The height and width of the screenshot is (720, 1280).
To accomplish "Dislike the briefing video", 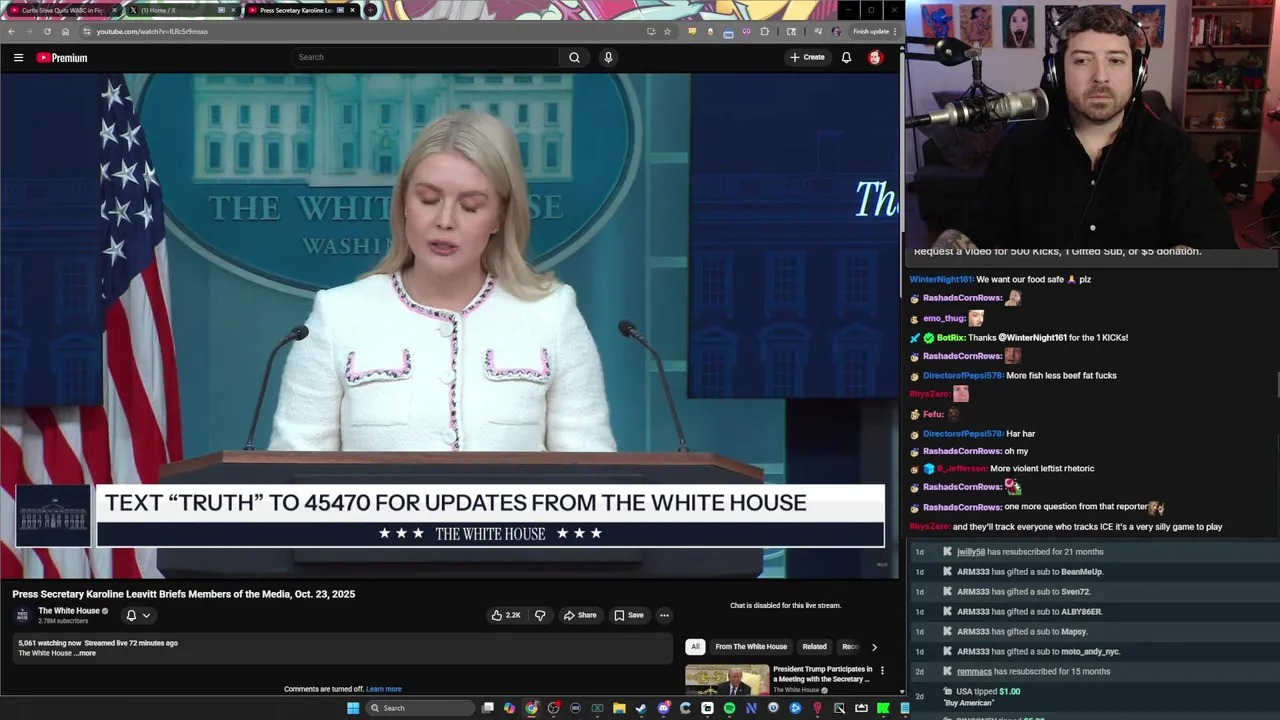I will click(x=540, y=615).
